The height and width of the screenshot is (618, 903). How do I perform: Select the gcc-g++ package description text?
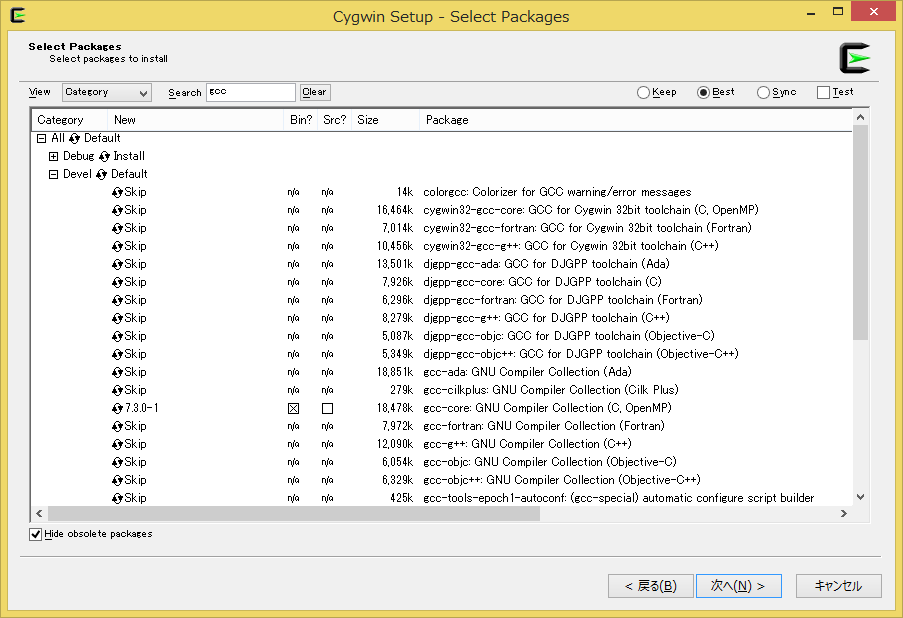[527, 444]
